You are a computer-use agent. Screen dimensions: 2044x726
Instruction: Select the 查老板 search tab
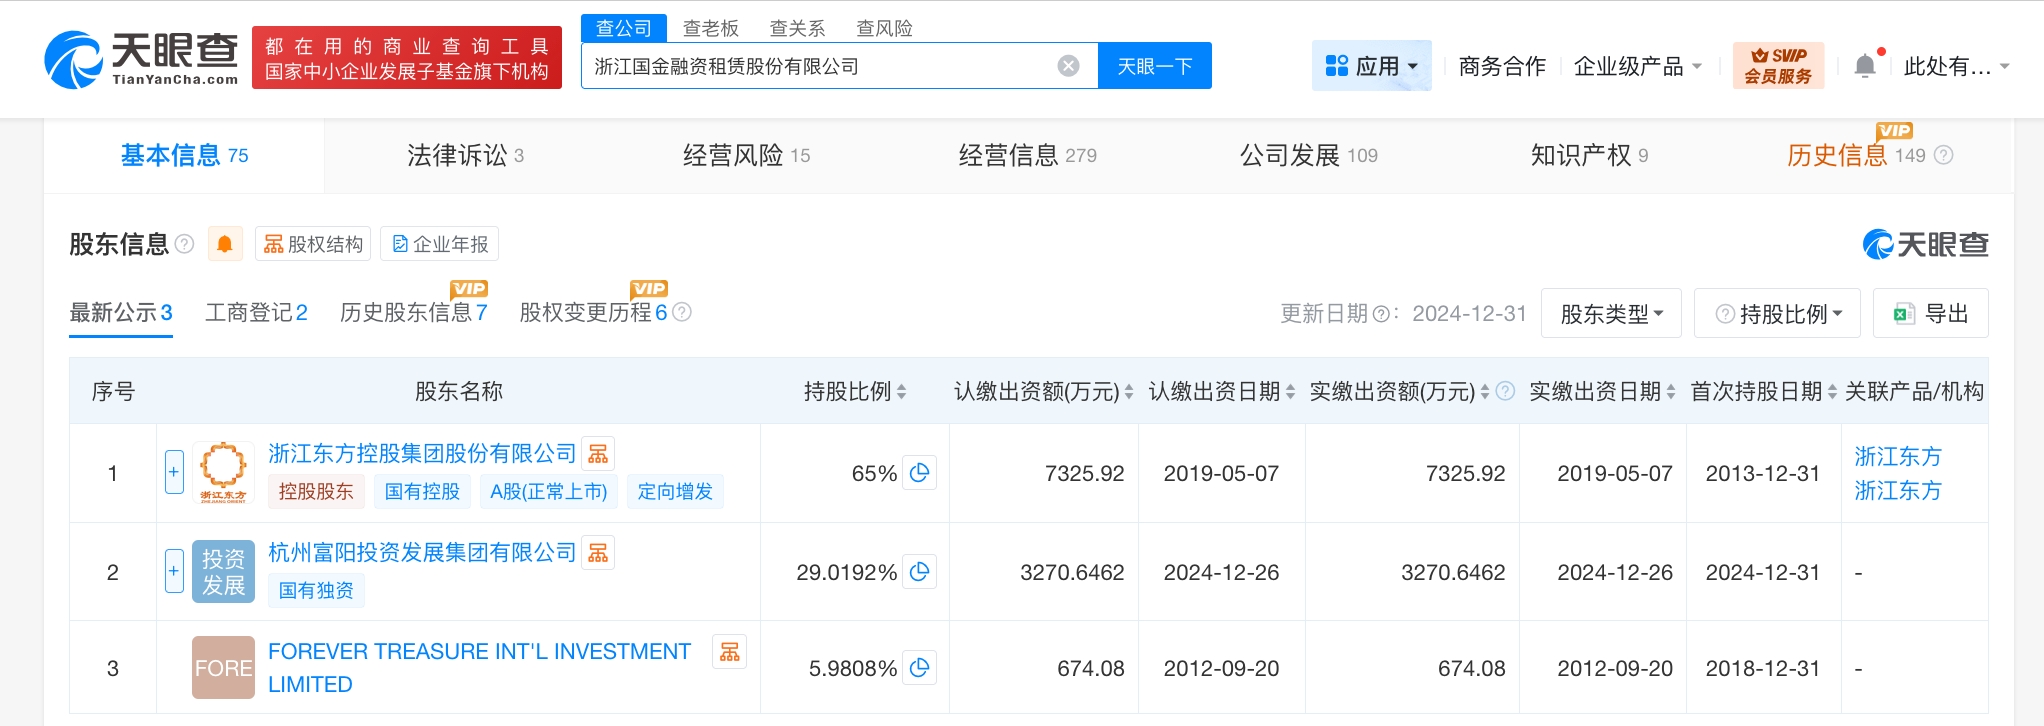tap(711, 28)
